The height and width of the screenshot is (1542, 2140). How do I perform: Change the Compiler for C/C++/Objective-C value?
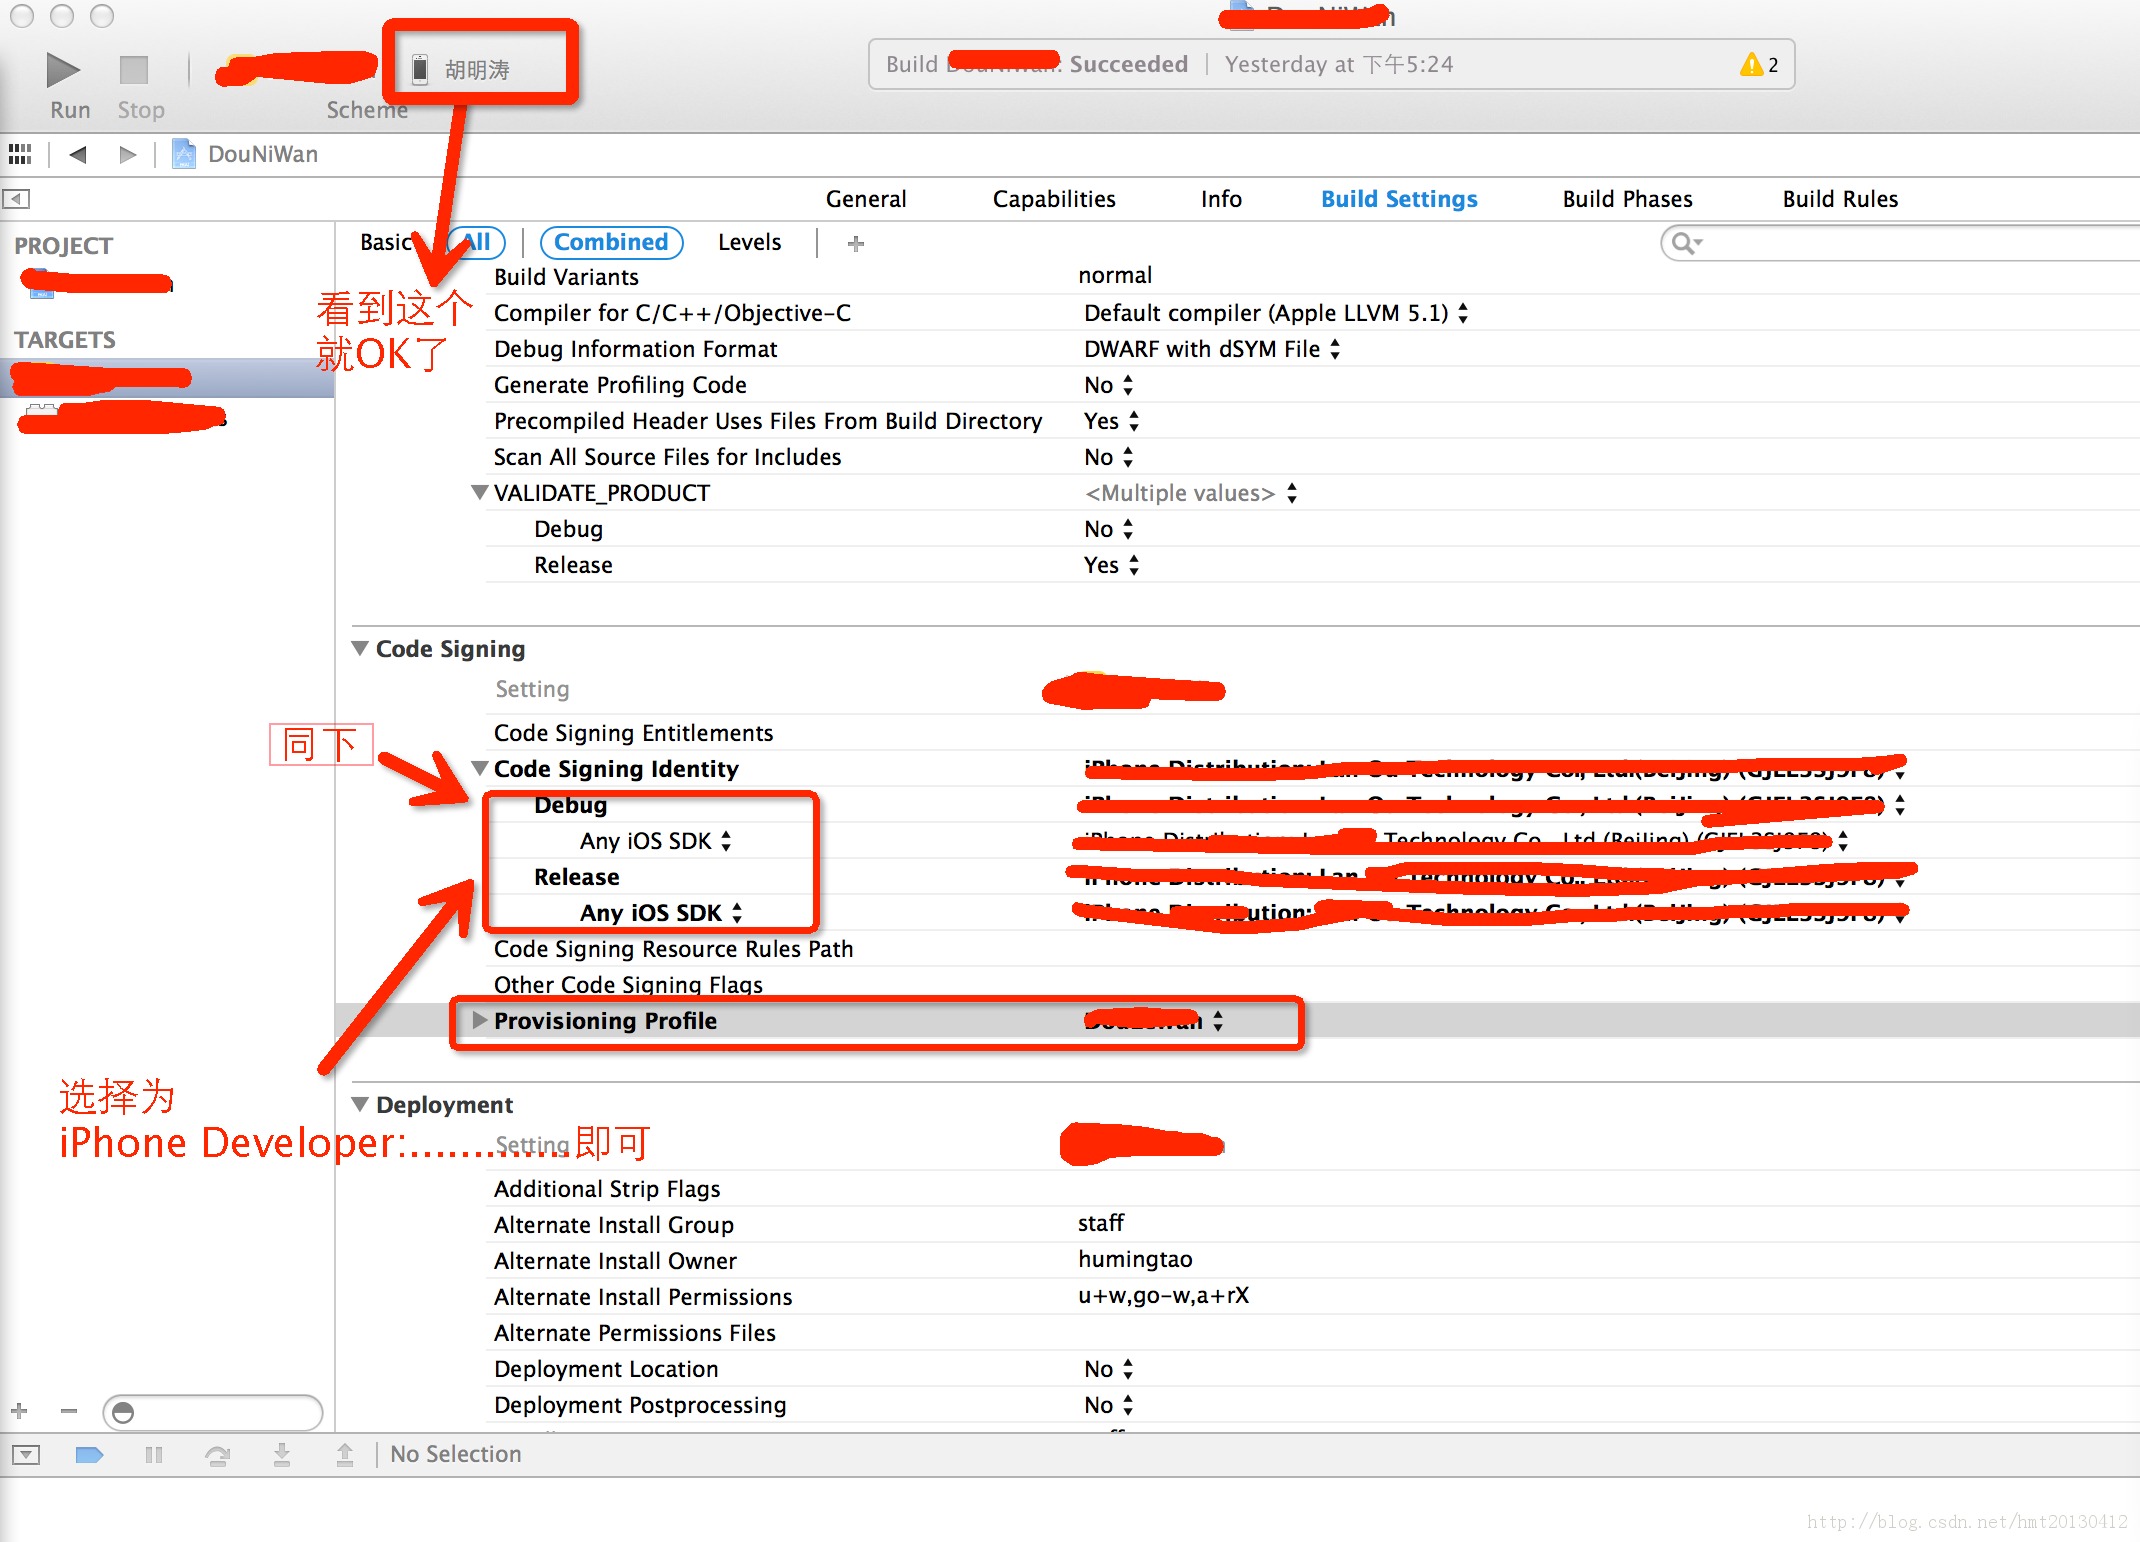(1276, 313)
